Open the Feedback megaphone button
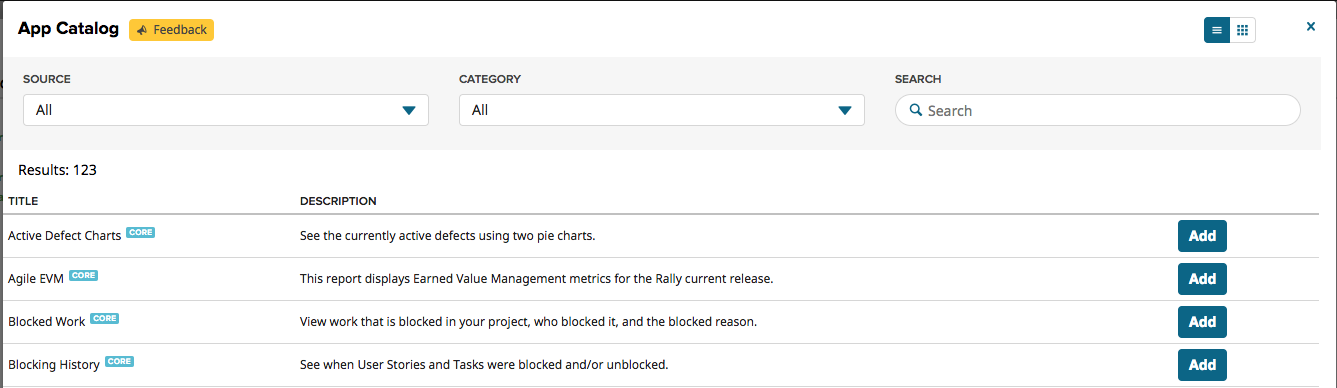Screen dimensions: 1337x388 (x=171, y=30)
